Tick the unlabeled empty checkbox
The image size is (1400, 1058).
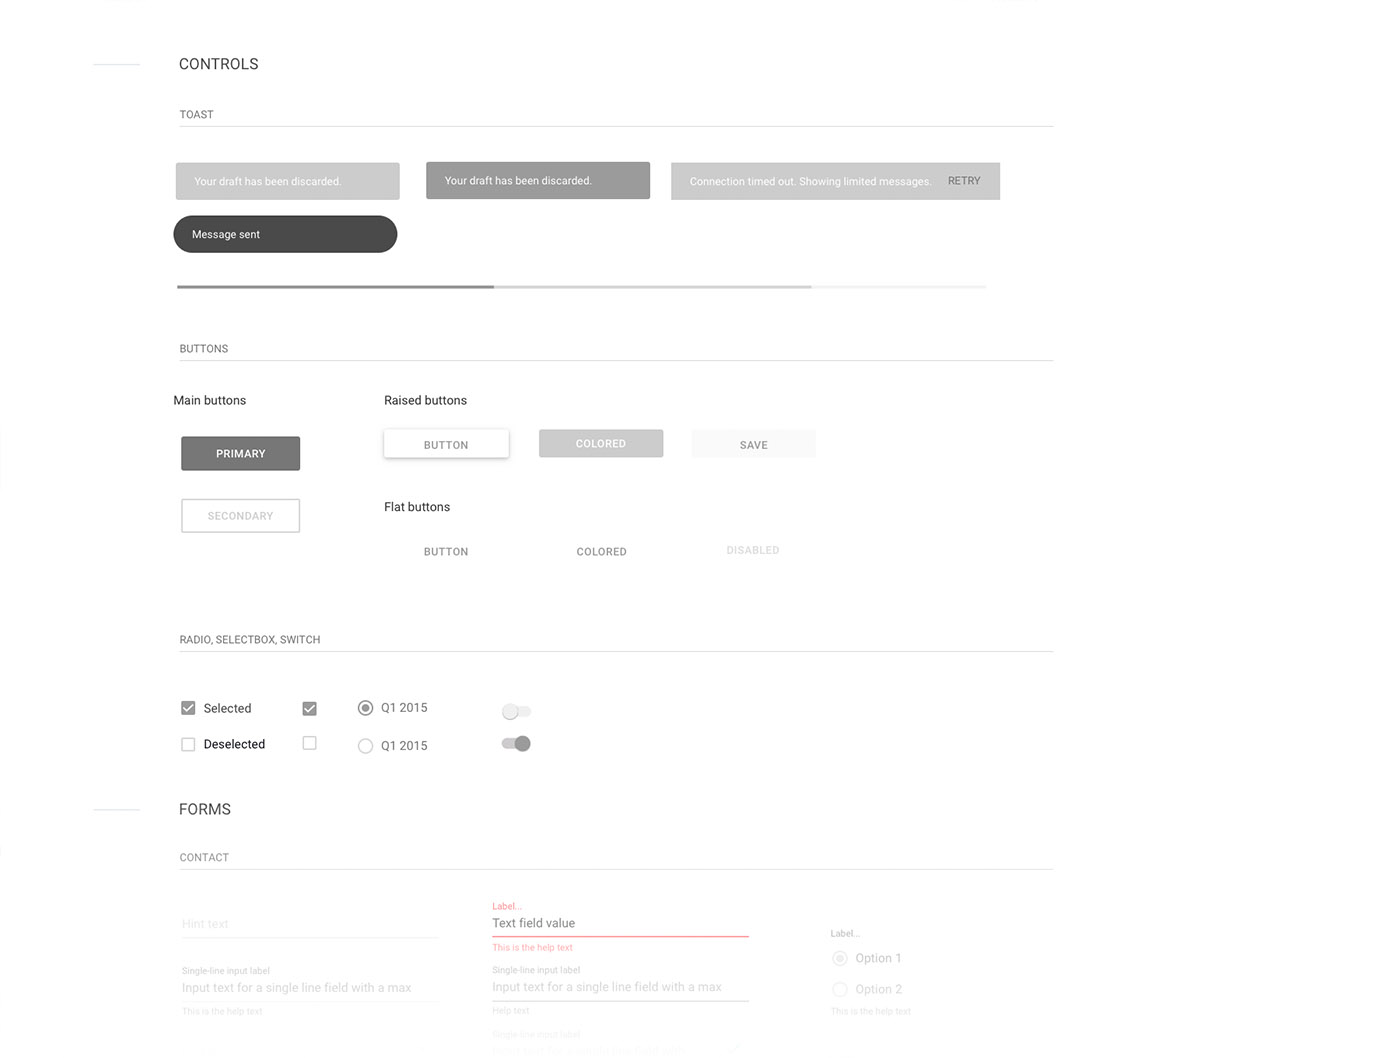[309, 743]
